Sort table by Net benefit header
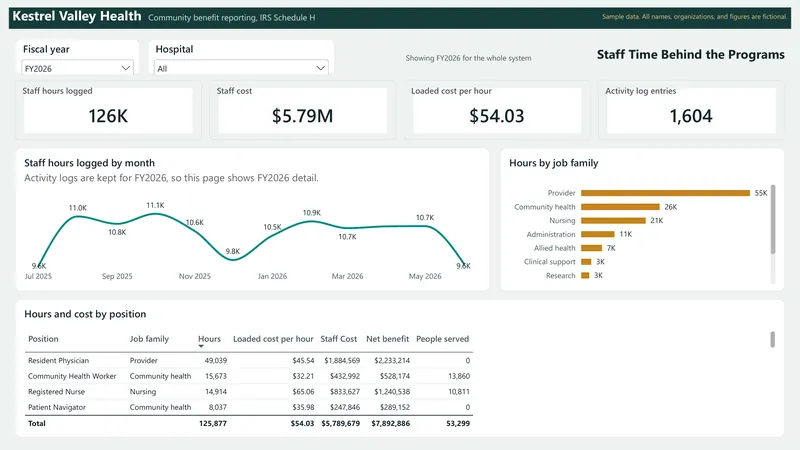This screenshot has width=800, height=450. coord(387,339)
